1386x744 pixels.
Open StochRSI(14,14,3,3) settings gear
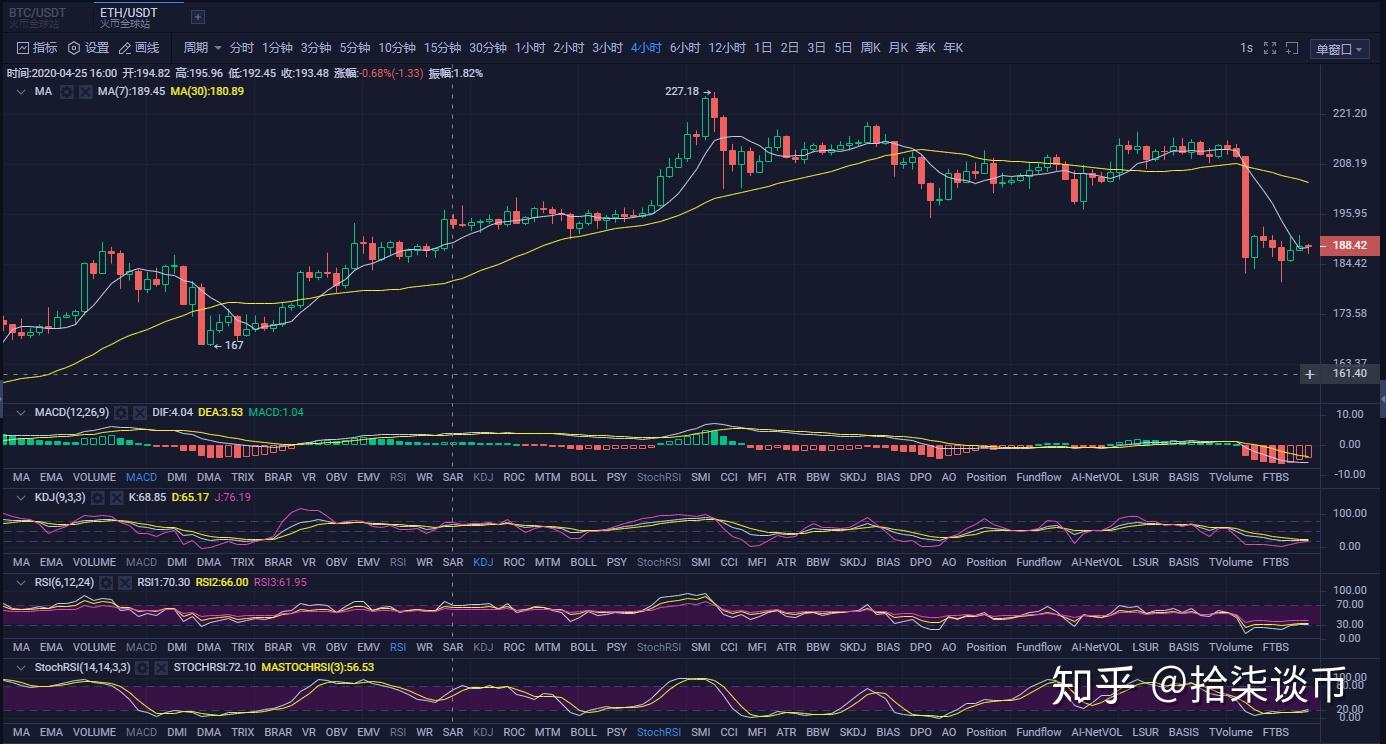(142, 667)
